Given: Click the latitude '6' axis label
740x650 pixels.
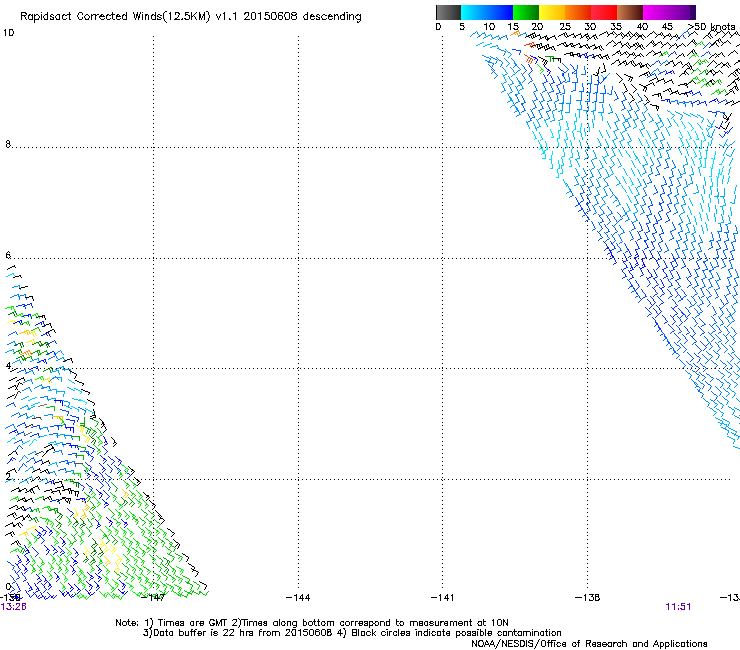Looking at the screenshot, I should pyautogui.click(x=8, y=255).
